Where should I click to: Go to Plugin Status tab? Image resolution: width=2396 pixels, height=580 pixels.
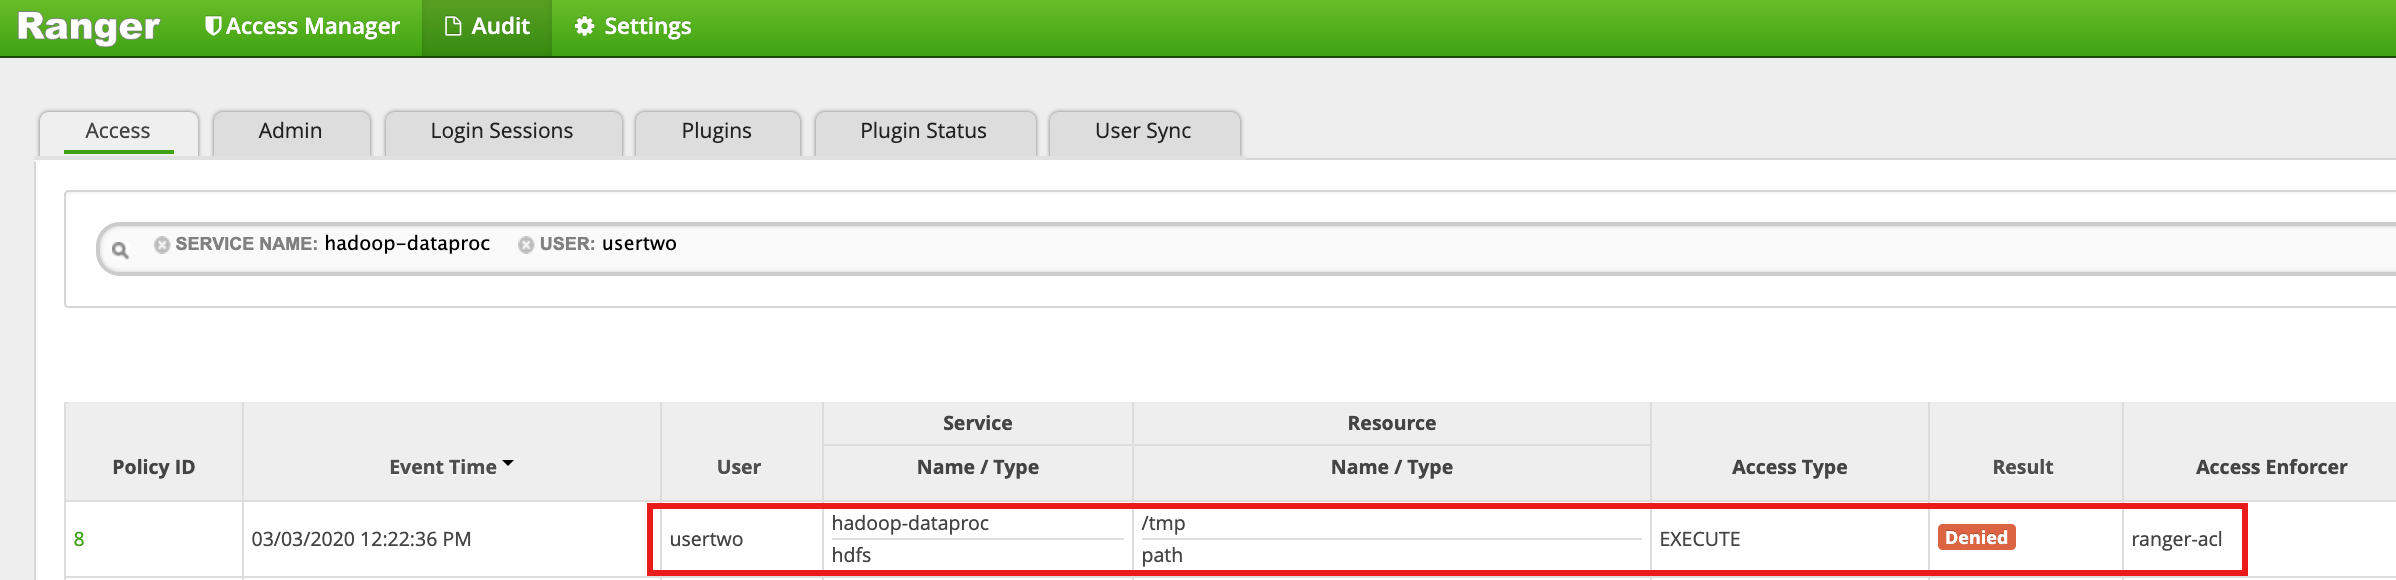(923, 131)
